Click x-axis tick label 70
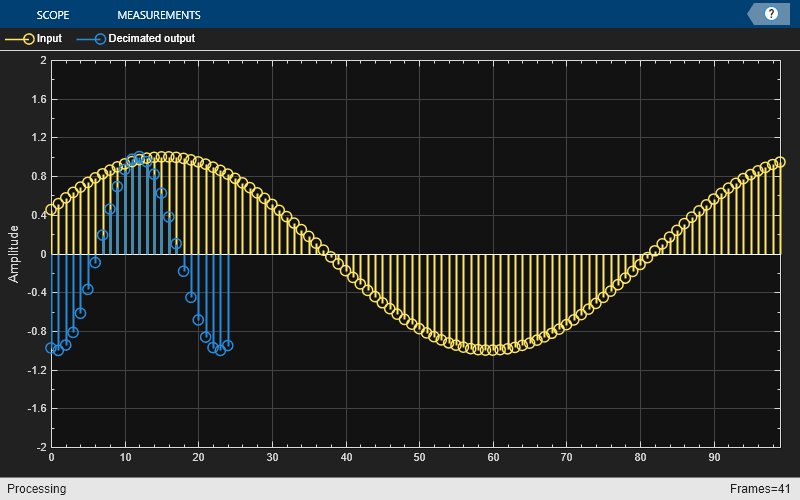 (567, 457)
